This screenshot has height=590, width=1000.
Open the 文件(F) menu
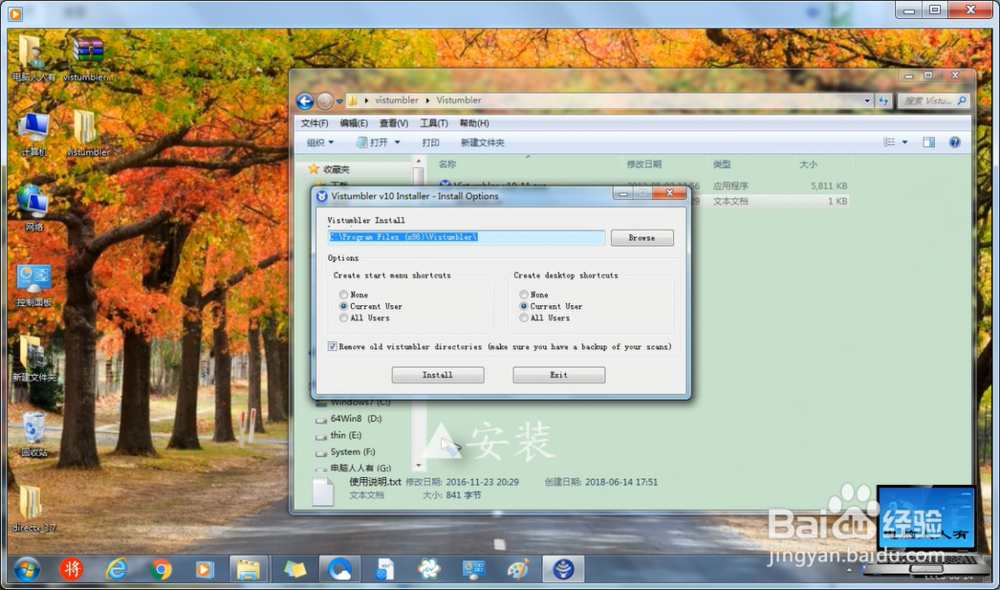pos(314,123)
